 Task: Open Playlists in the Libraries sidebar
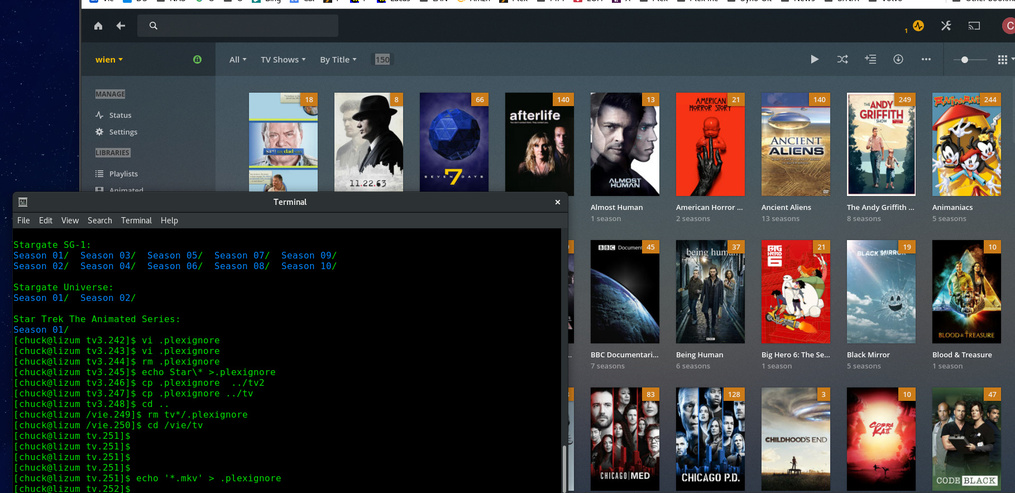point(123,174)
